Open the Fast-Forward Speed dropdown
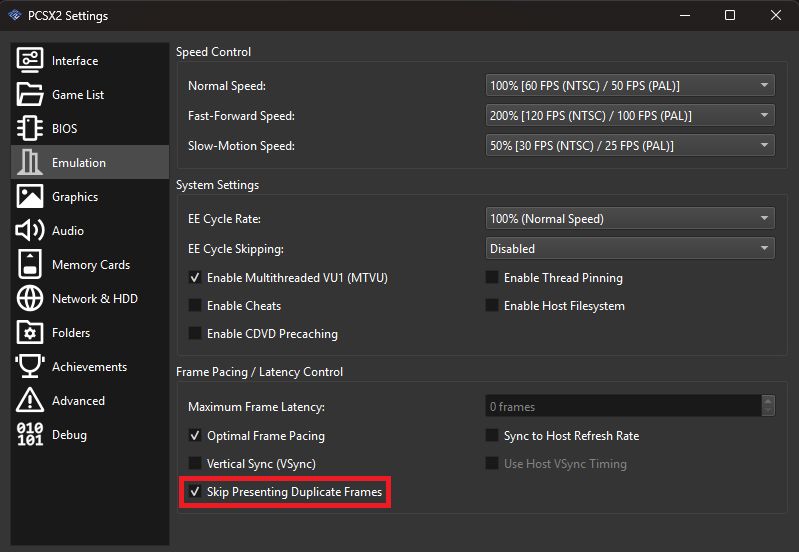Viewport: 799px width, 552px height. (630, 116)
